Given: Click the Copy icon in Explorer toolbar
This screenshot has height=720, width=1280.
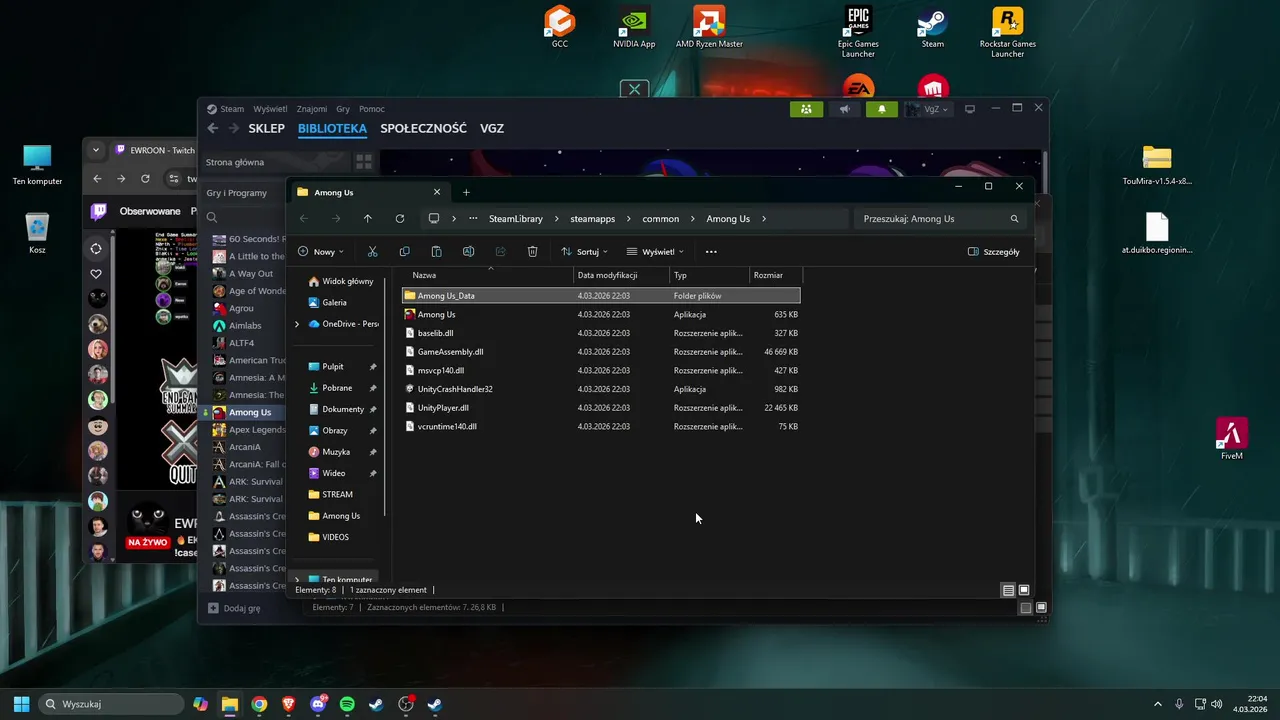Looking at the screenshot, I should click(404, 252).
